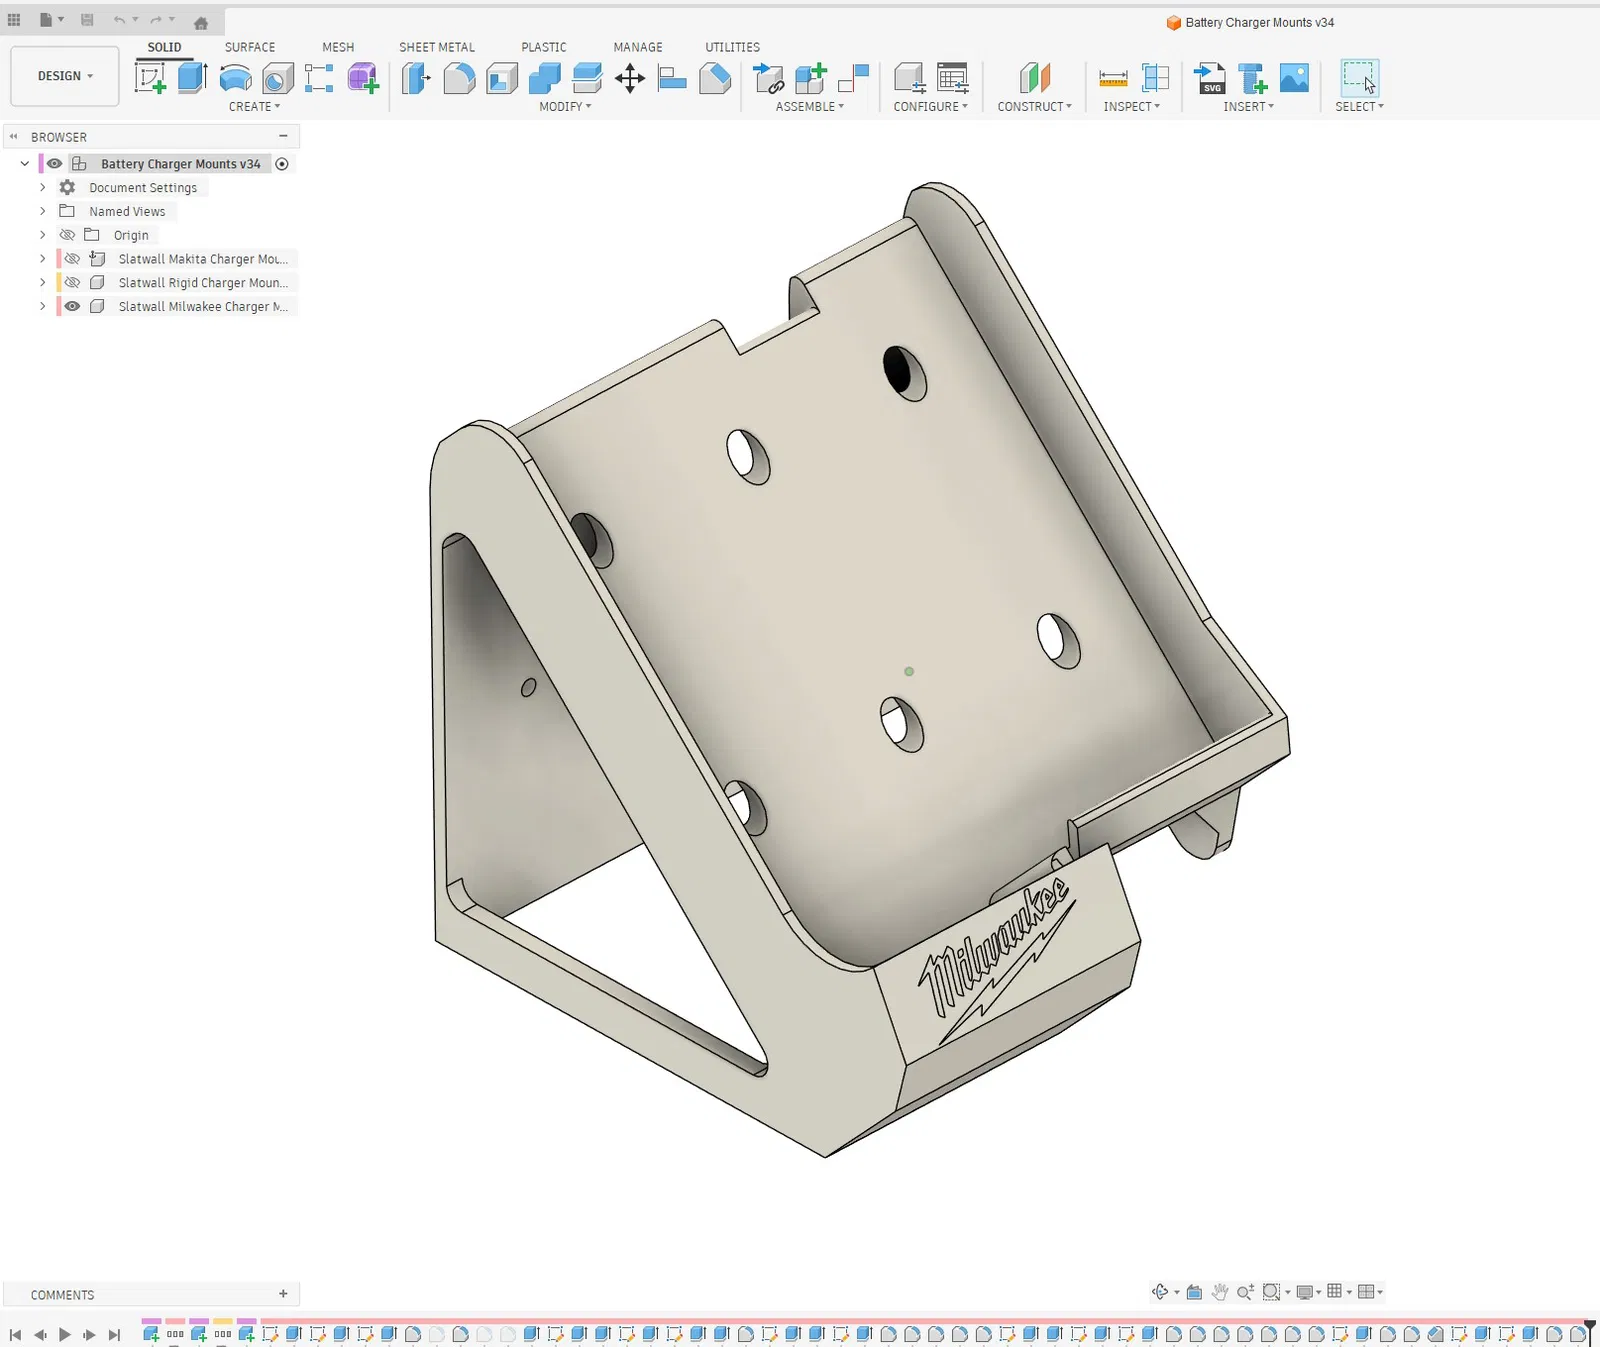Activate the window Select tool
1600x1347 pixels.
1360,78
